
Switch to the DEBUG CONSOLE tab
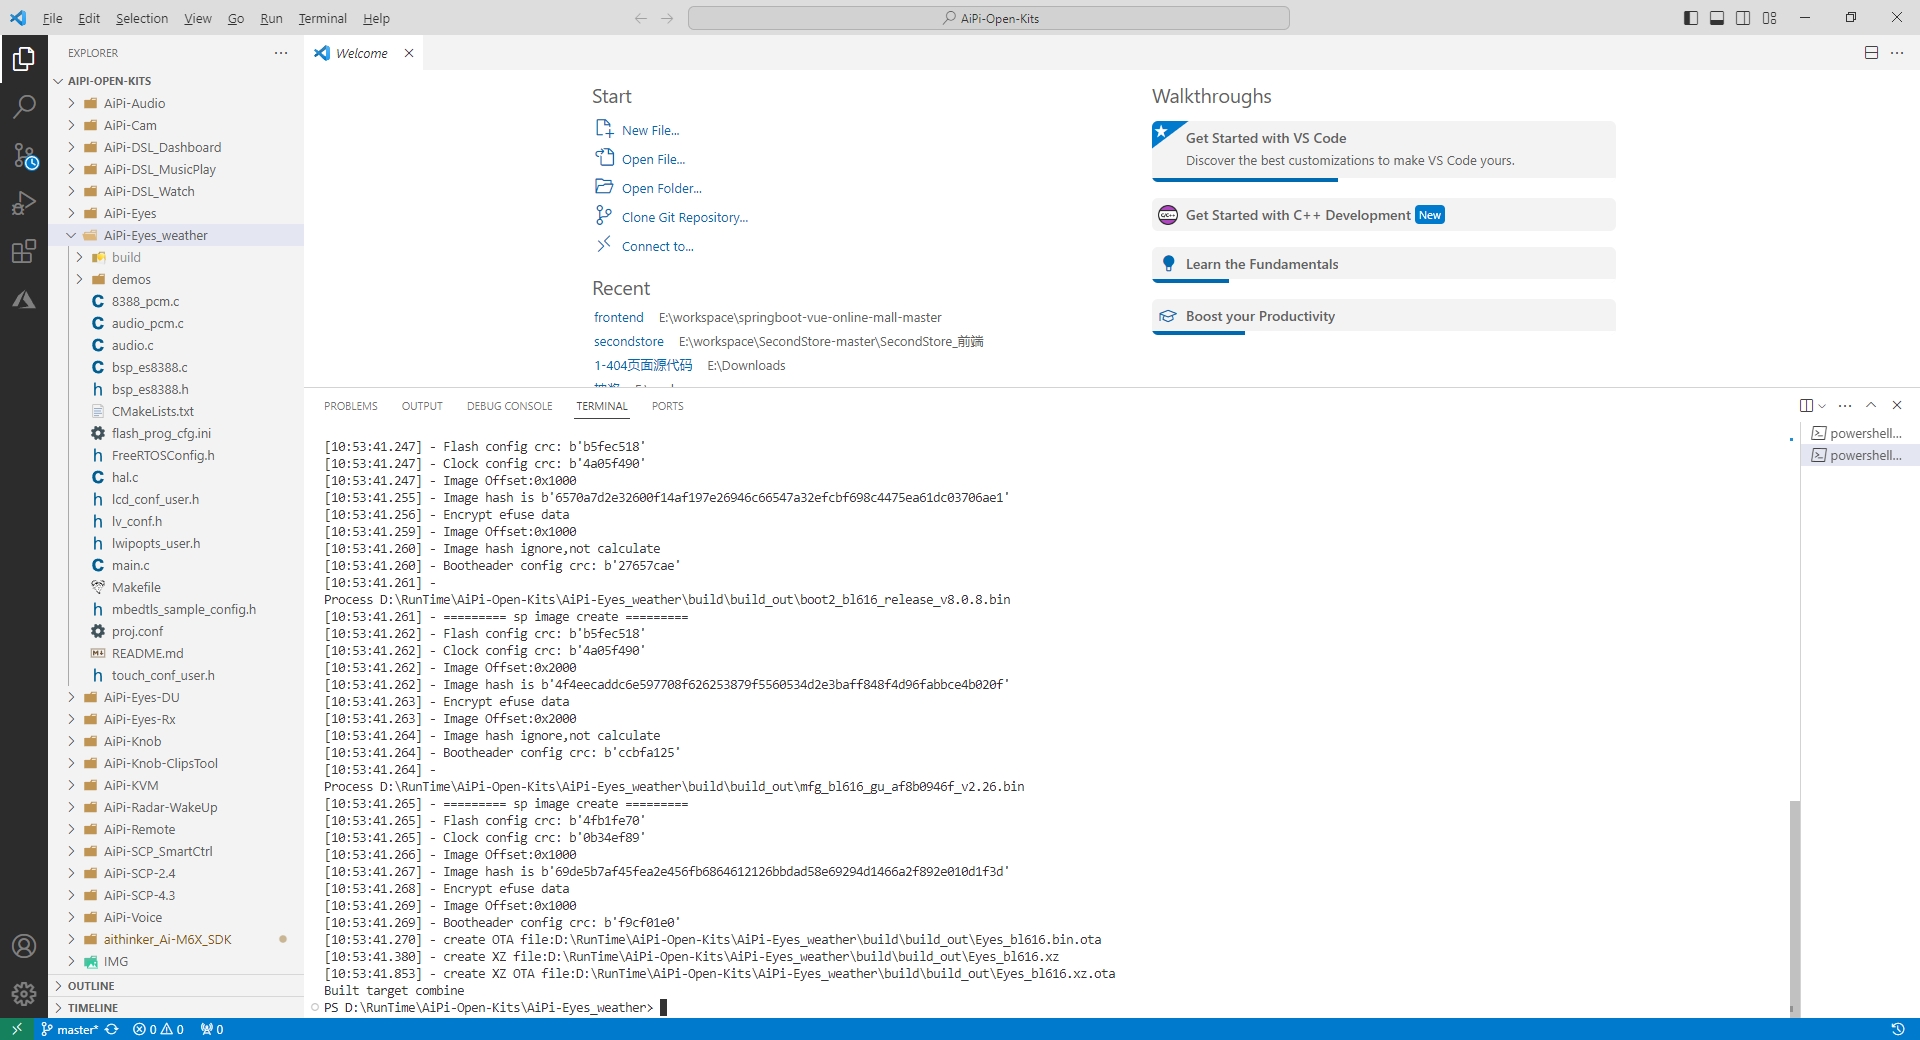point(509,406)
